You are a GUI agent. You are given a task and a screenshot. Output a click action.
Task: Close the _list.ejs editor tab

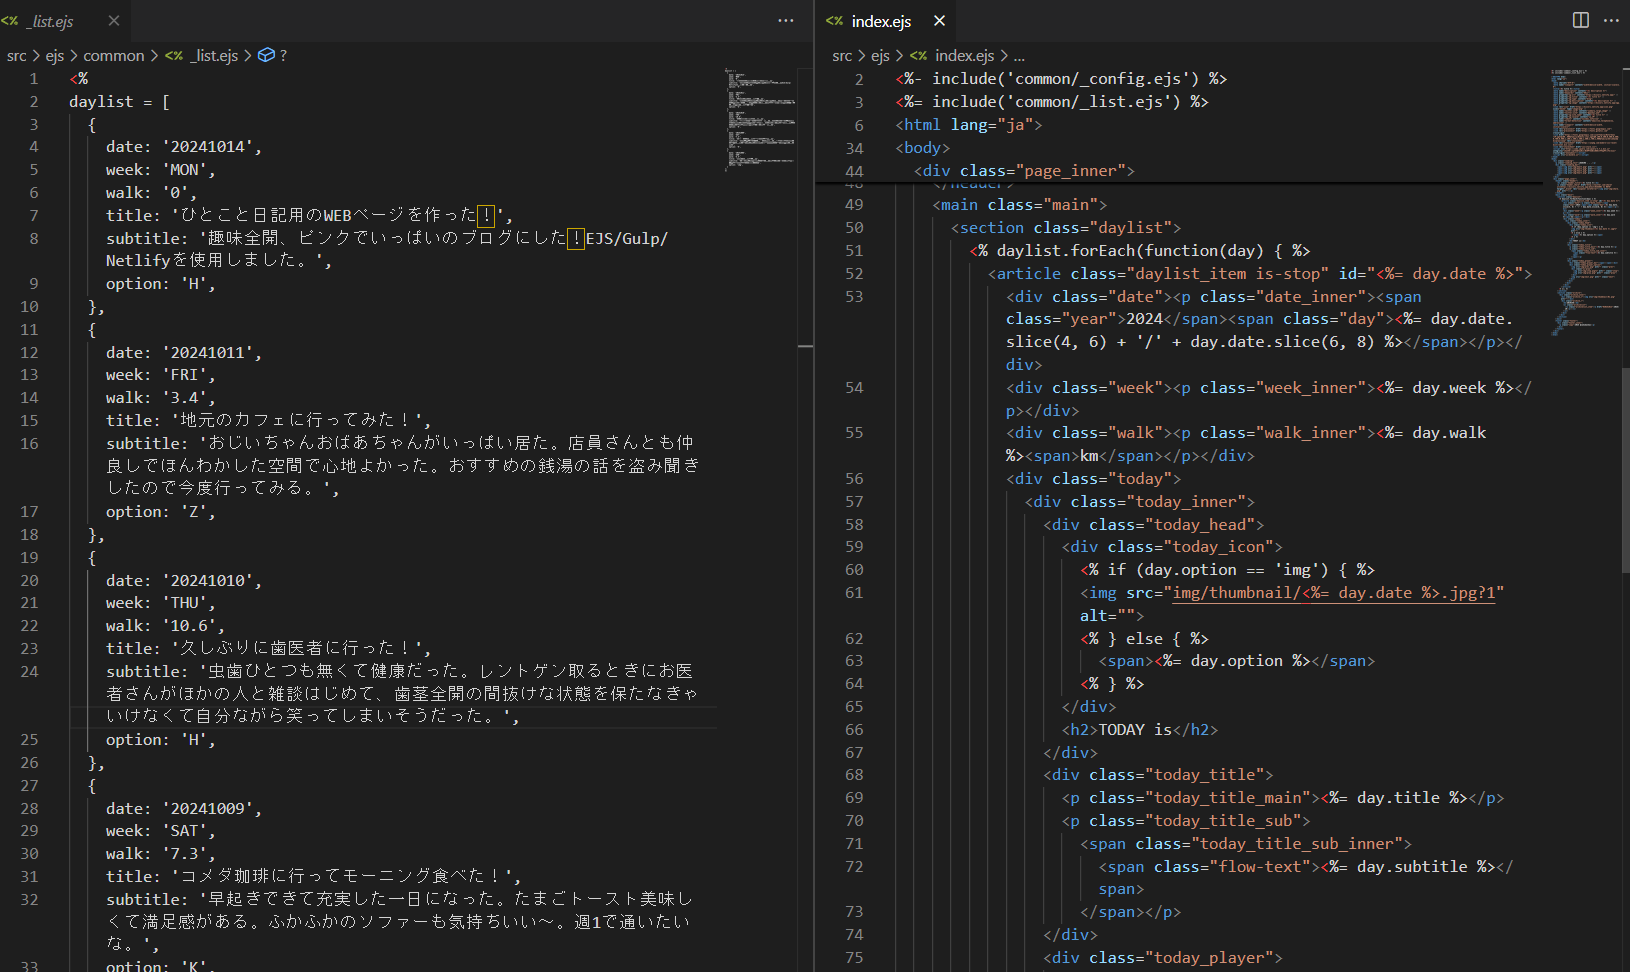pyautogui.click(x=114, y=21)
